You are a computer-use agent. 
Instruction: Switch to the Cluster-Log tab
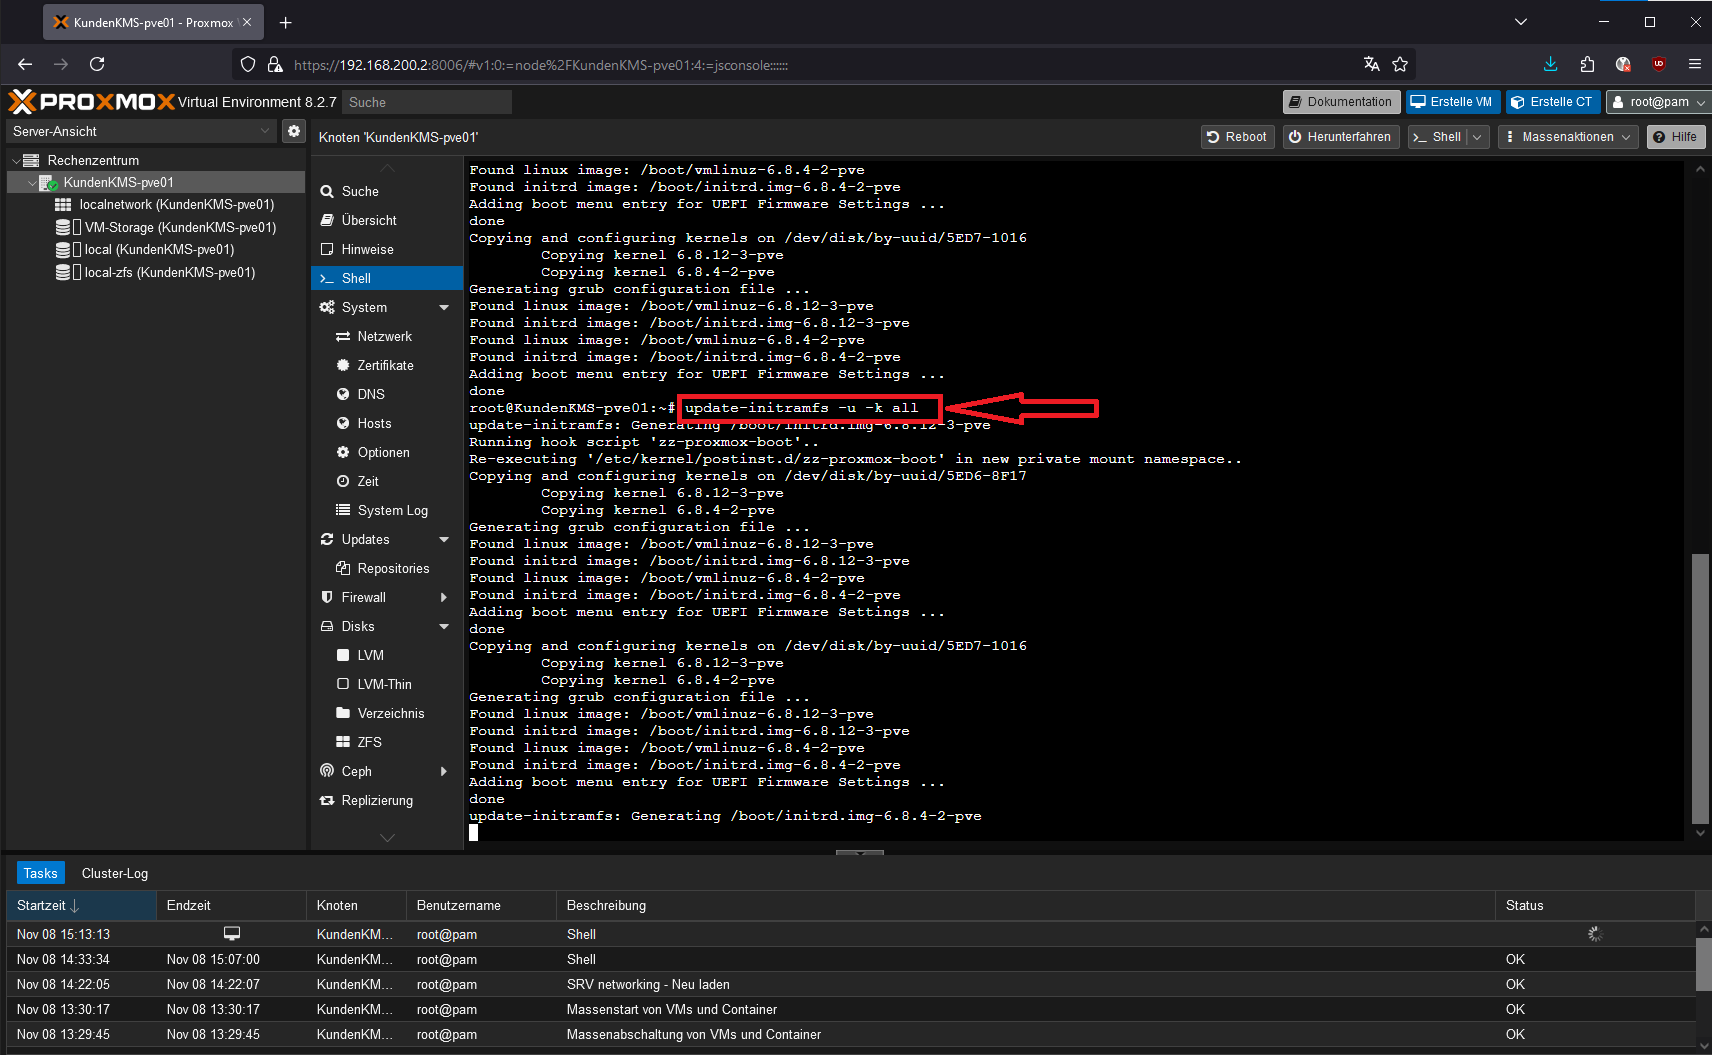(114, 873)
